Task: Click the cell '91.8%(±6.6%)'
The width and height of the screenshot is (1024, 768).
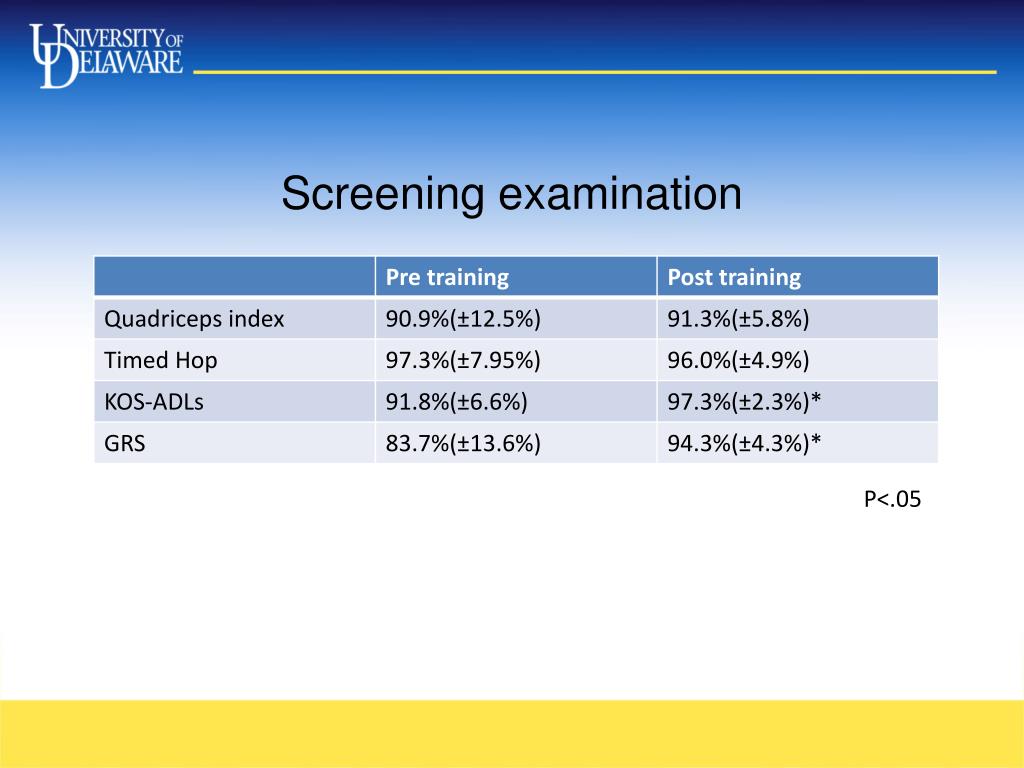Action: [516, 402]
